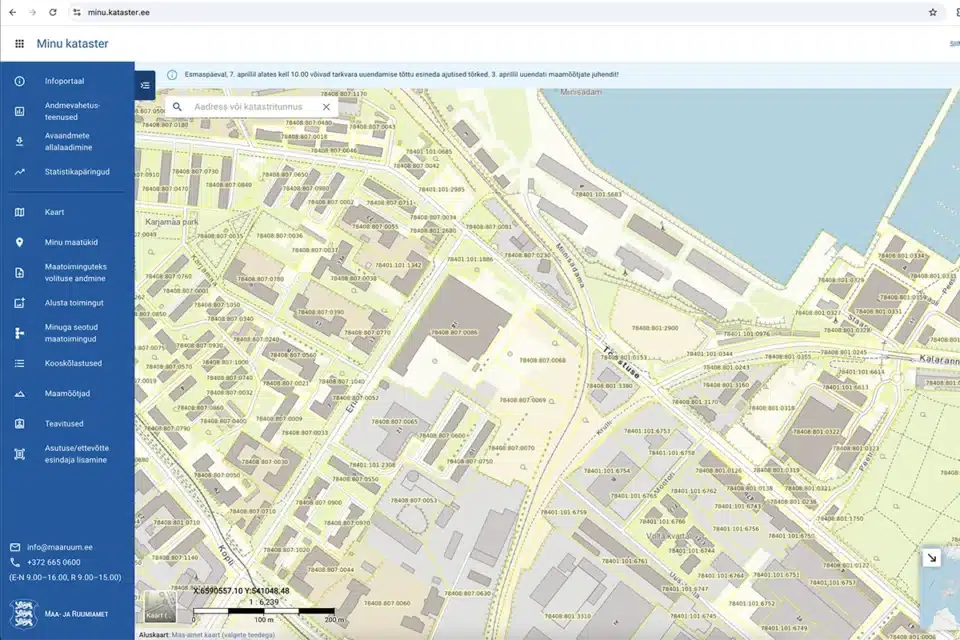Click the info icon in notification banner
Screen dimensions: 960x640
coord(172,75)
